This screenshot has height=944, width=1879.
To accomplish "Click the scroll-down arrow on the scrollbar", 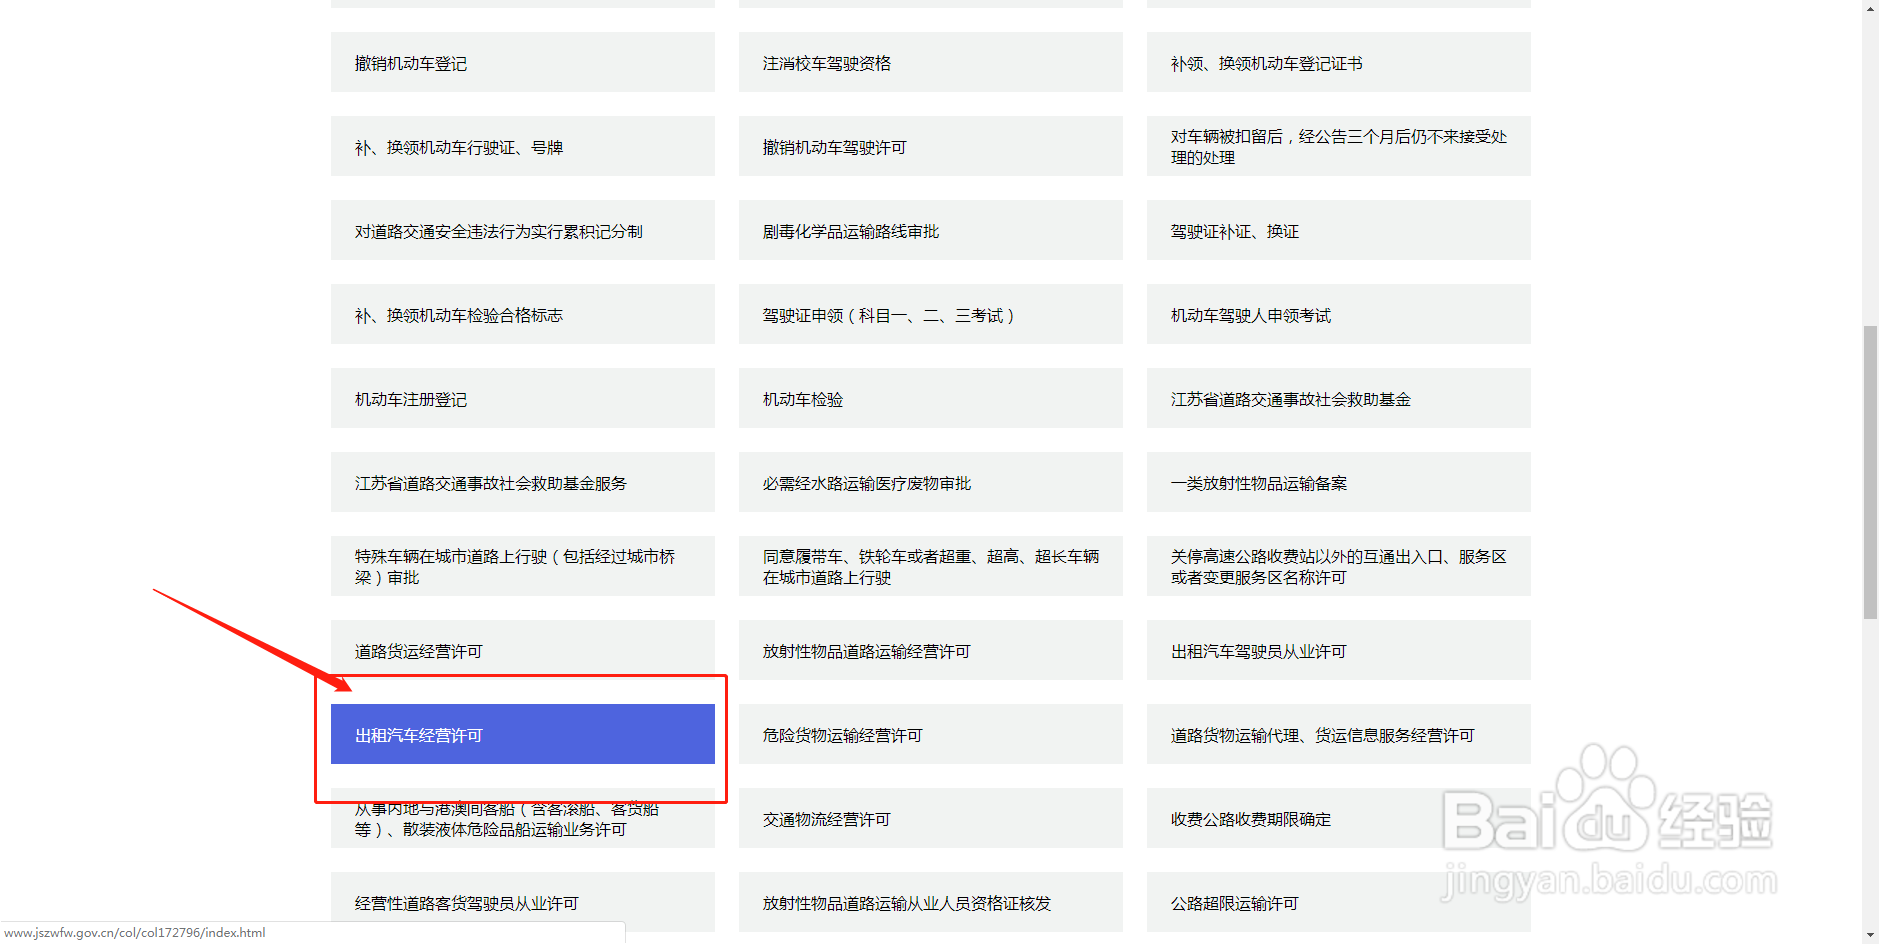I will [1869, 935].
